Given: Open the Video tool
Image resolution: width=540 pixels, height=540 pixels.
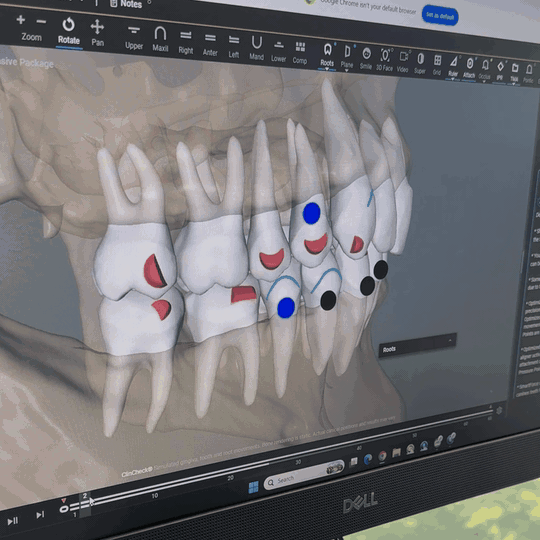Looking at the screenshot, I should pyautogui.click(x=403, y=62).
